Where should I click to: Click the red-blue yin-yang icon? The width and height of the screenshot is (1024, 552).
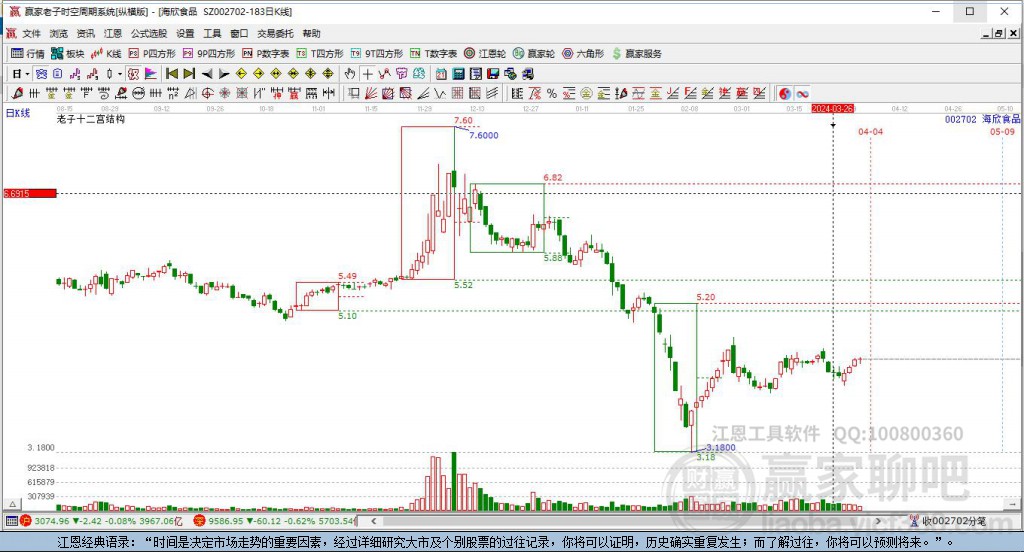pyautogui.click(x=785, y=93)
